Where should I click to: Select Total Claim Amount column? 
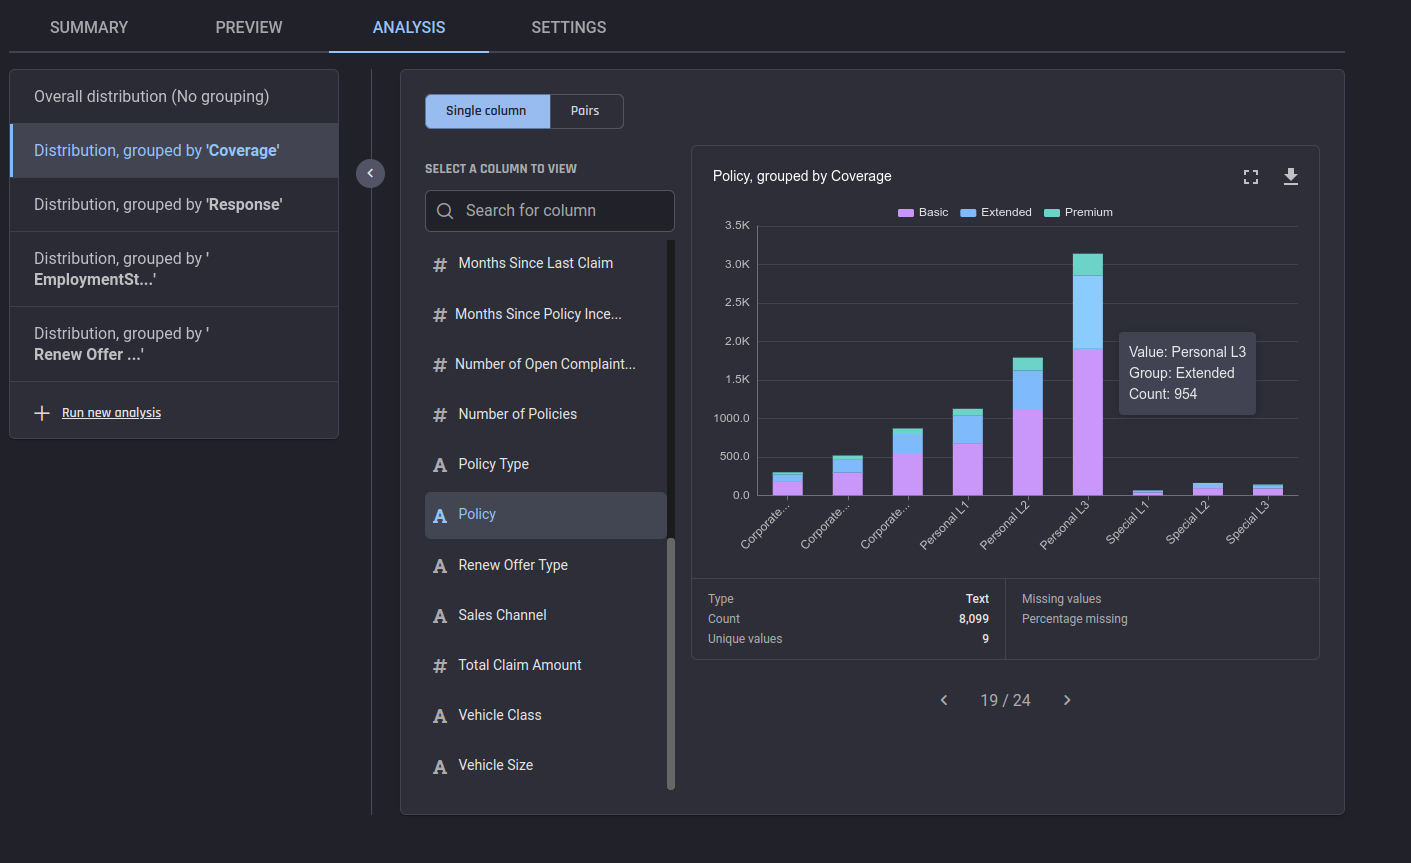coord(545,665)
